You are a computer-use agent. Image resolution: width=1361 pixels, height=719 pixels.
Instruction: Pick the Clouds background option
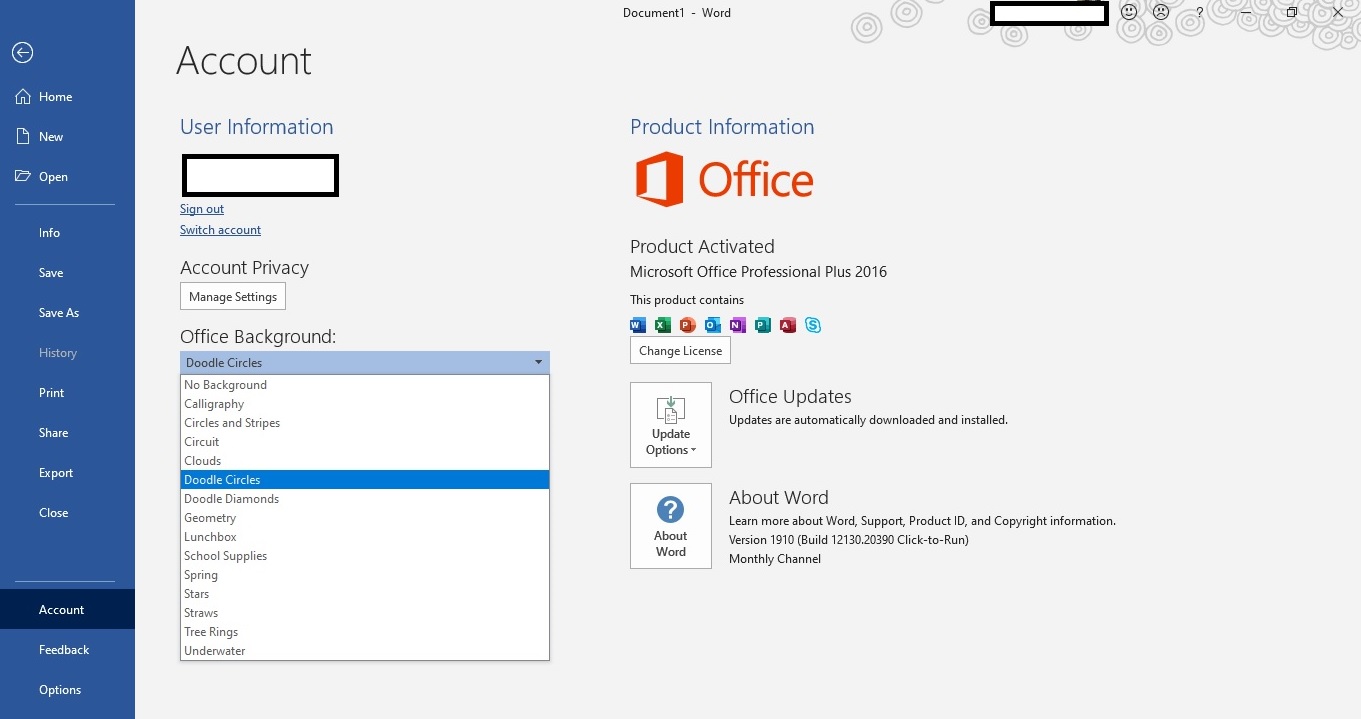click(x=365, y=461)
